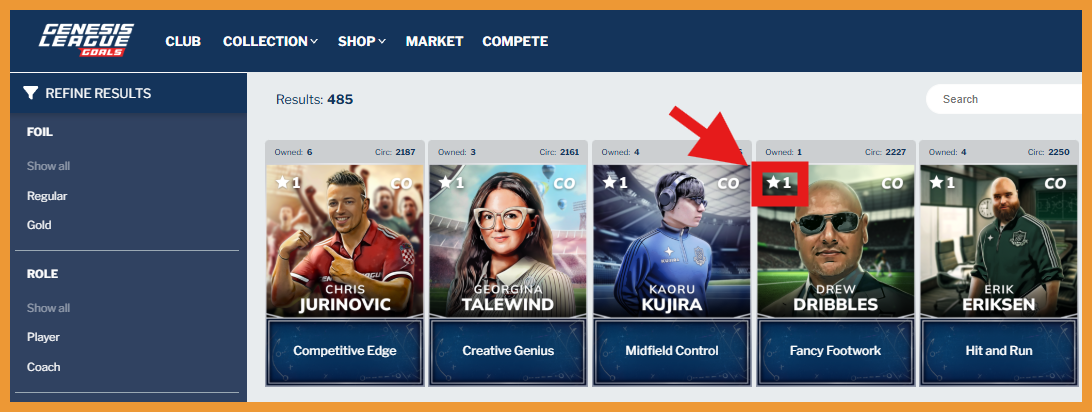Filter by Player role

point(43,337)
